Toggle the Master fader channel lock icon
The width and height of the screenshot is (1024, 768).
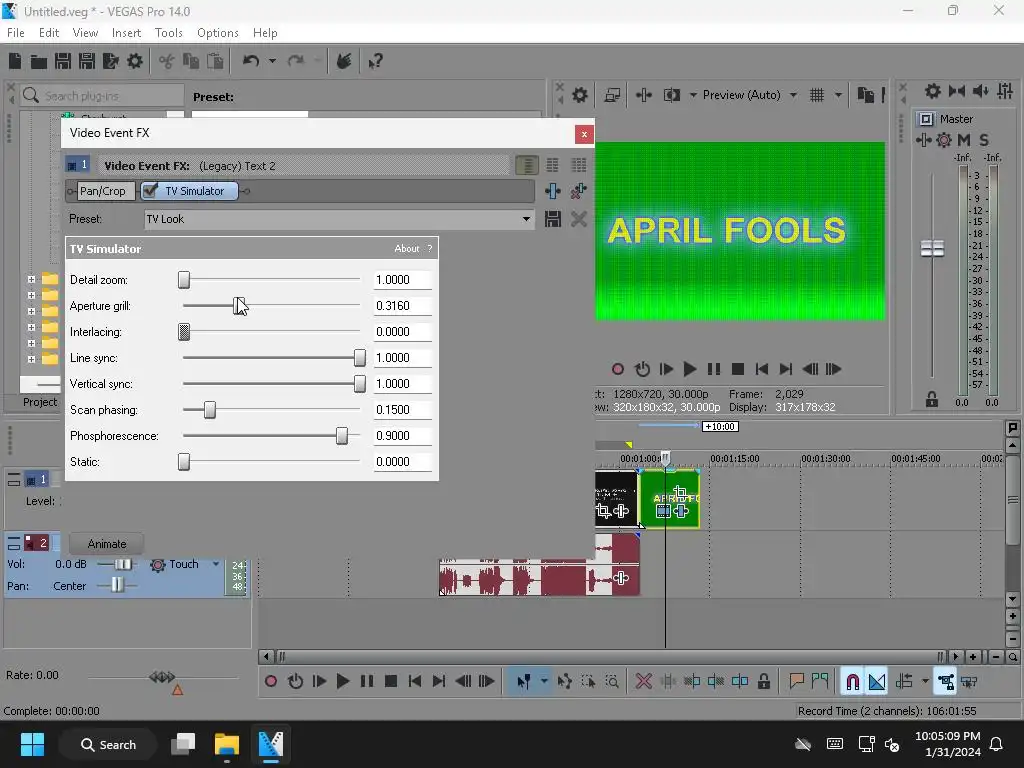pos(932,399)
